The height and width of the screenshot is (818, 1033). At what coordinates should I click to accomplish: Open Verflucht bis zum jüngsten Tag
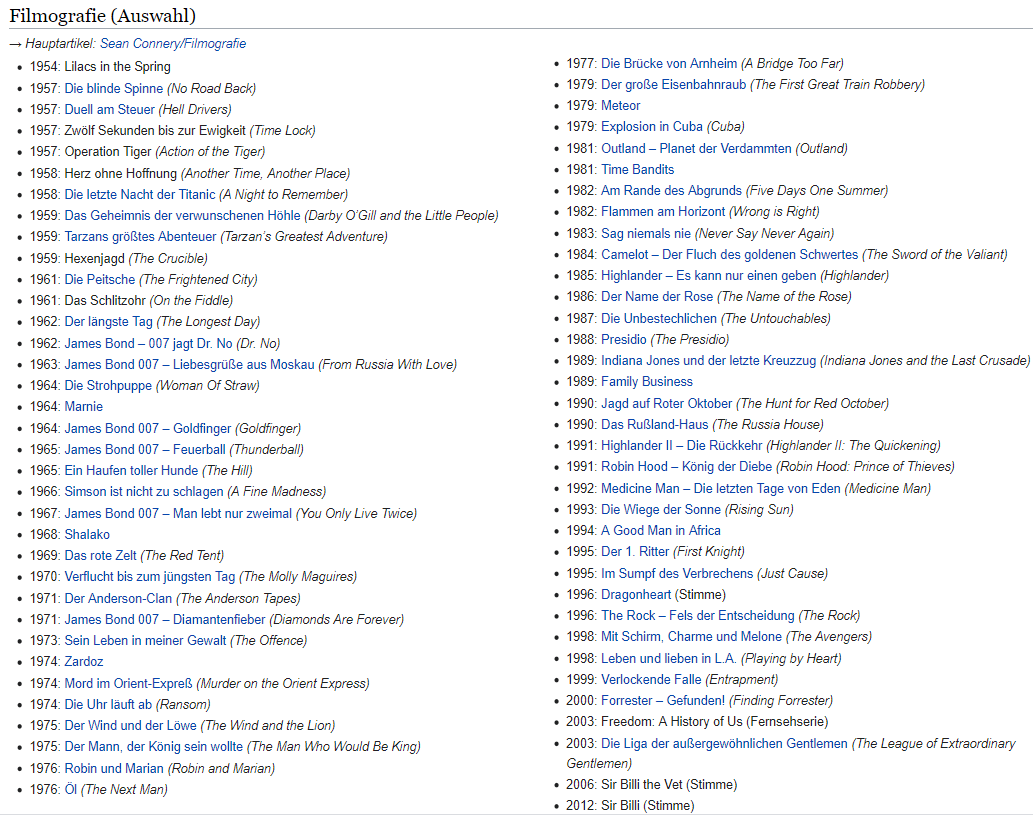[x=150, y=576]
